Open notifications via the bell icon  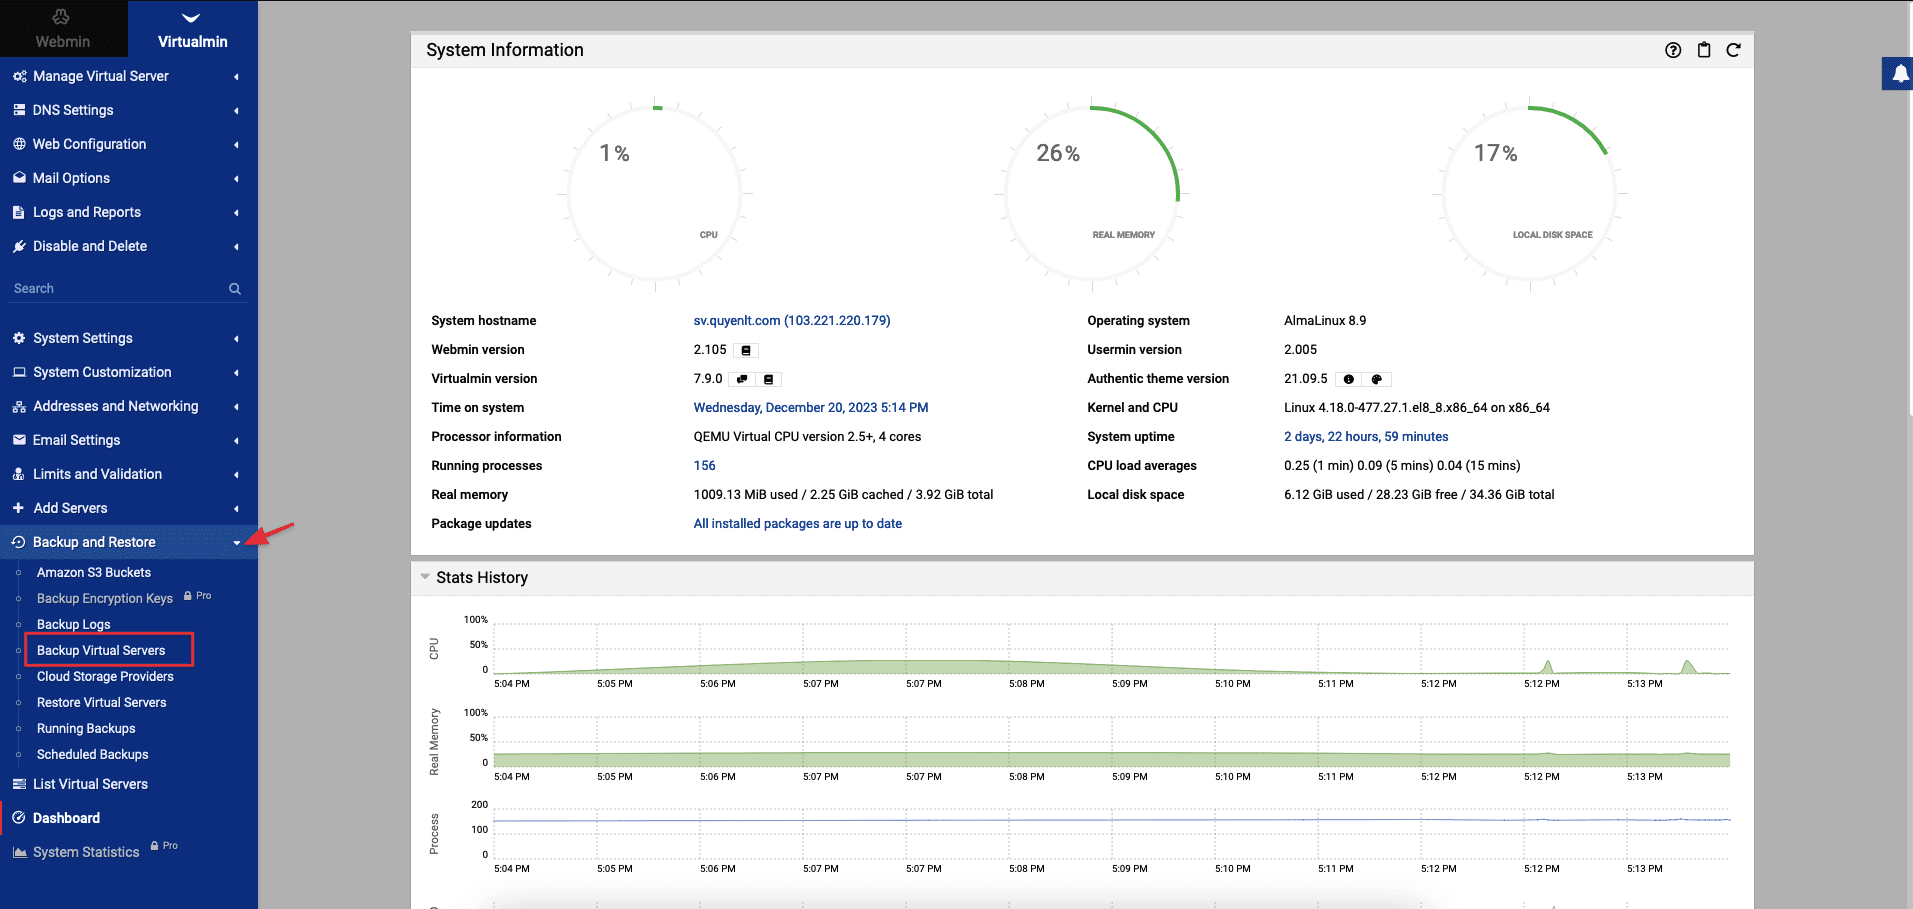coord(1899,74)
